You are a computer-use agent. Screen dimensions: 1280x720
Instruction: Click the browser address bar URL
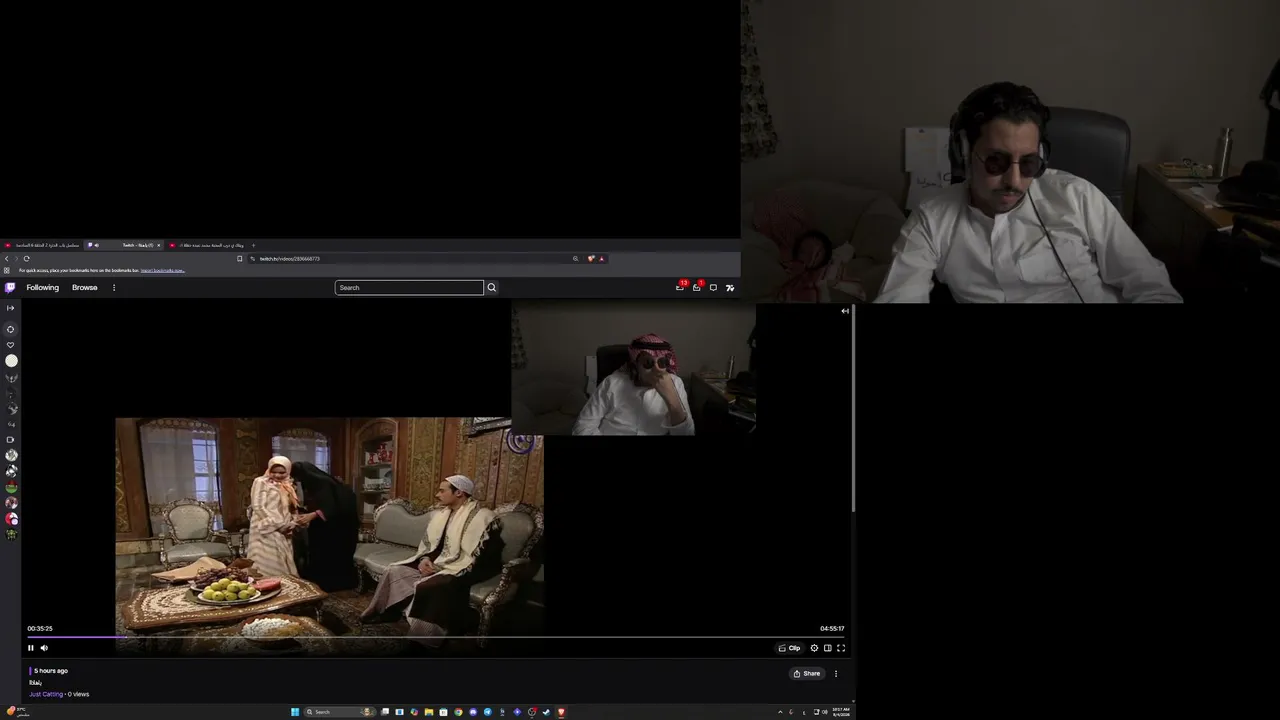tap(290, 259)
